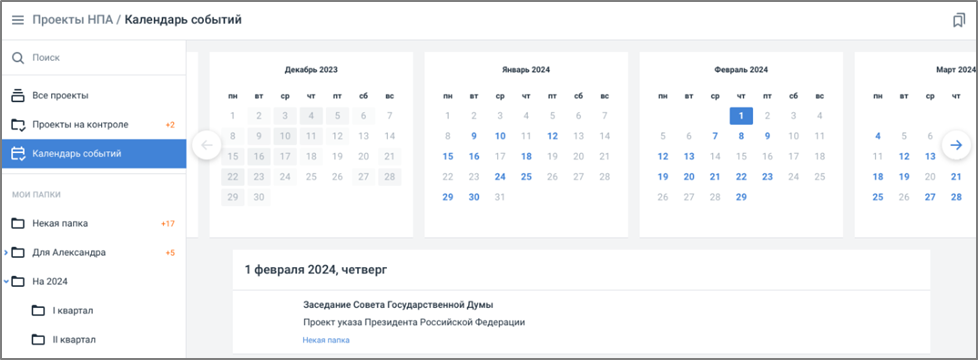Open the I квартал subfolder
Viewport: 978px width, 360px height.
point(94,311)
